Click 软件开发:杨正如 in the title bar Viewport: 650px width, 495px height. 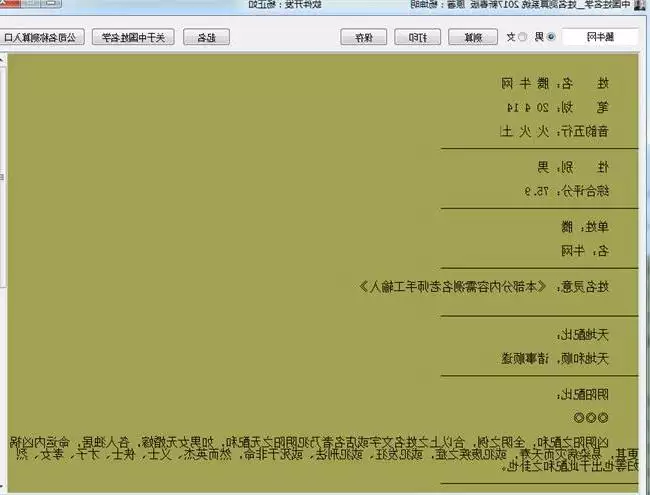pyautogui.click(x=285, y=5)
